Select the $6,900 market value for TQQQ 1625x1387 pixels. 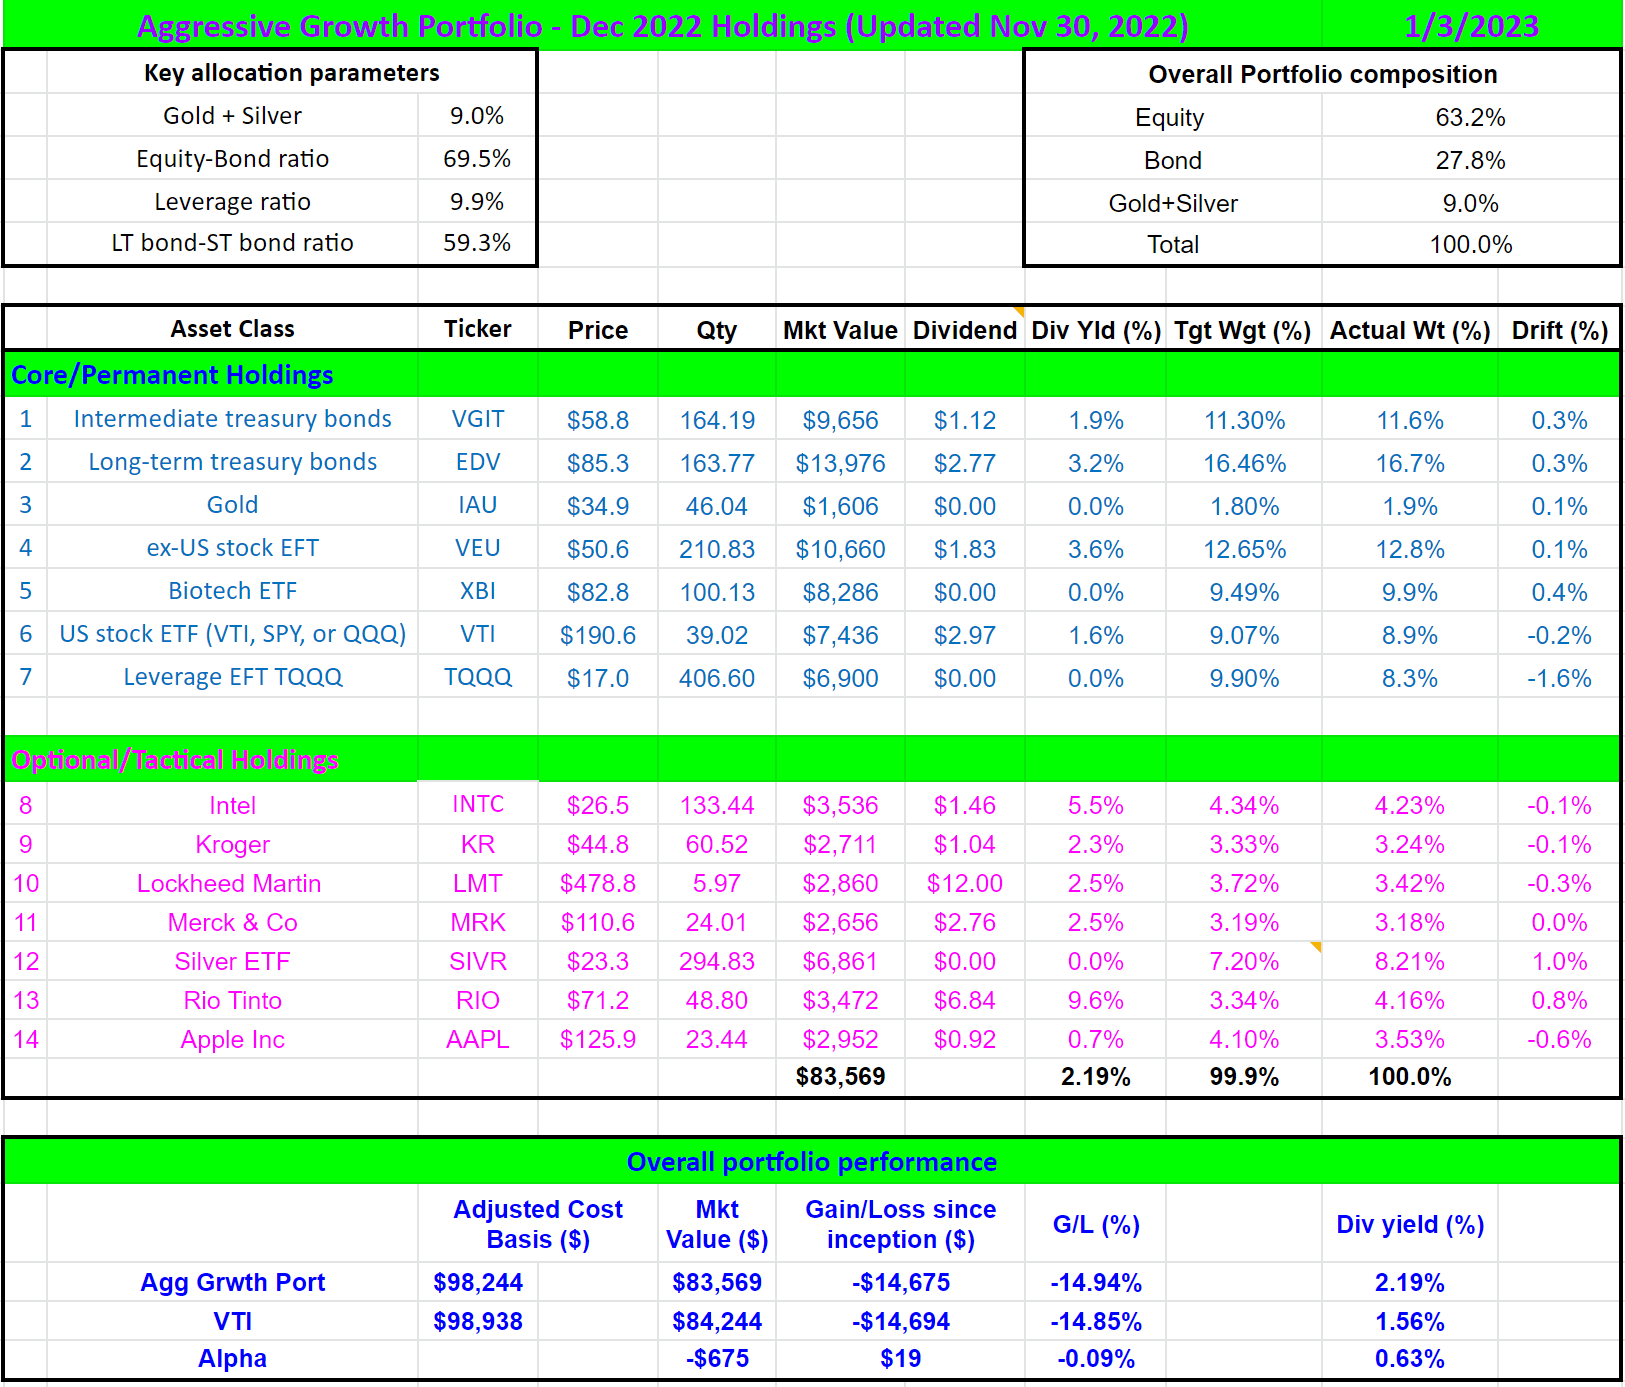[x=840, y=679]
